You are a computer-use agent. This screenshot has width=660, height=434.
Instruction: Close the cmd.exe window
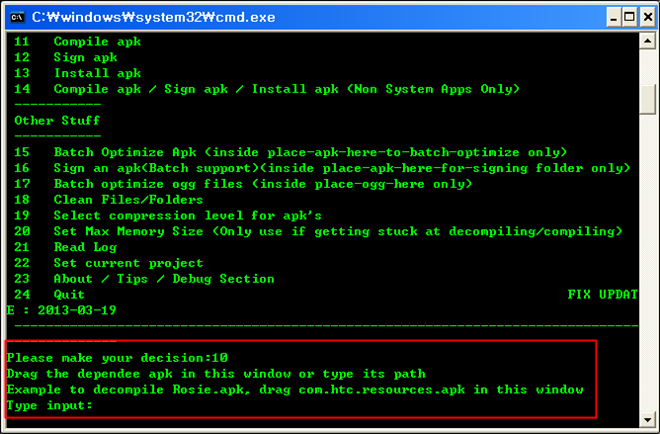coord(642,16)
